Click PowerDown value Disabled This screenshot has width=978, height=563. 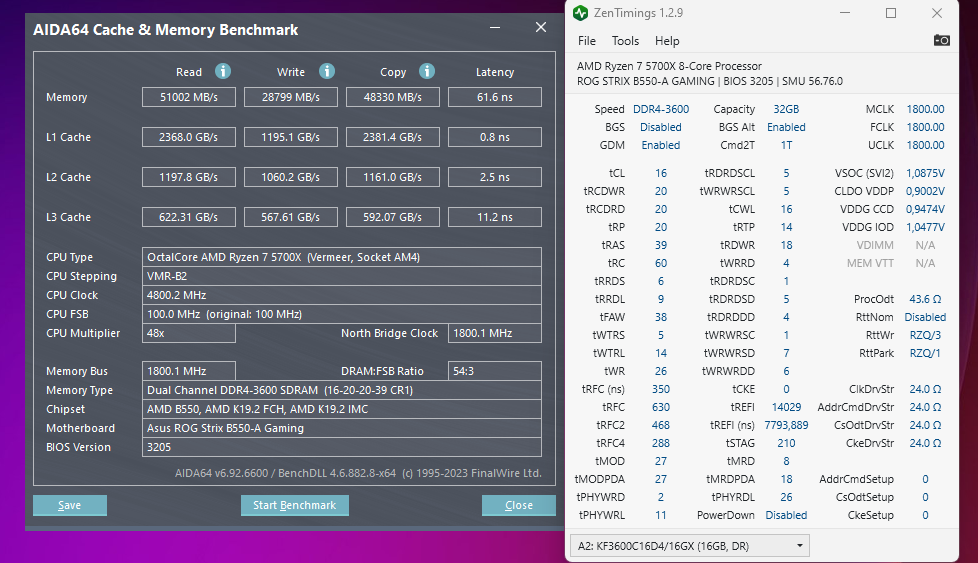[x=786, y=516]
